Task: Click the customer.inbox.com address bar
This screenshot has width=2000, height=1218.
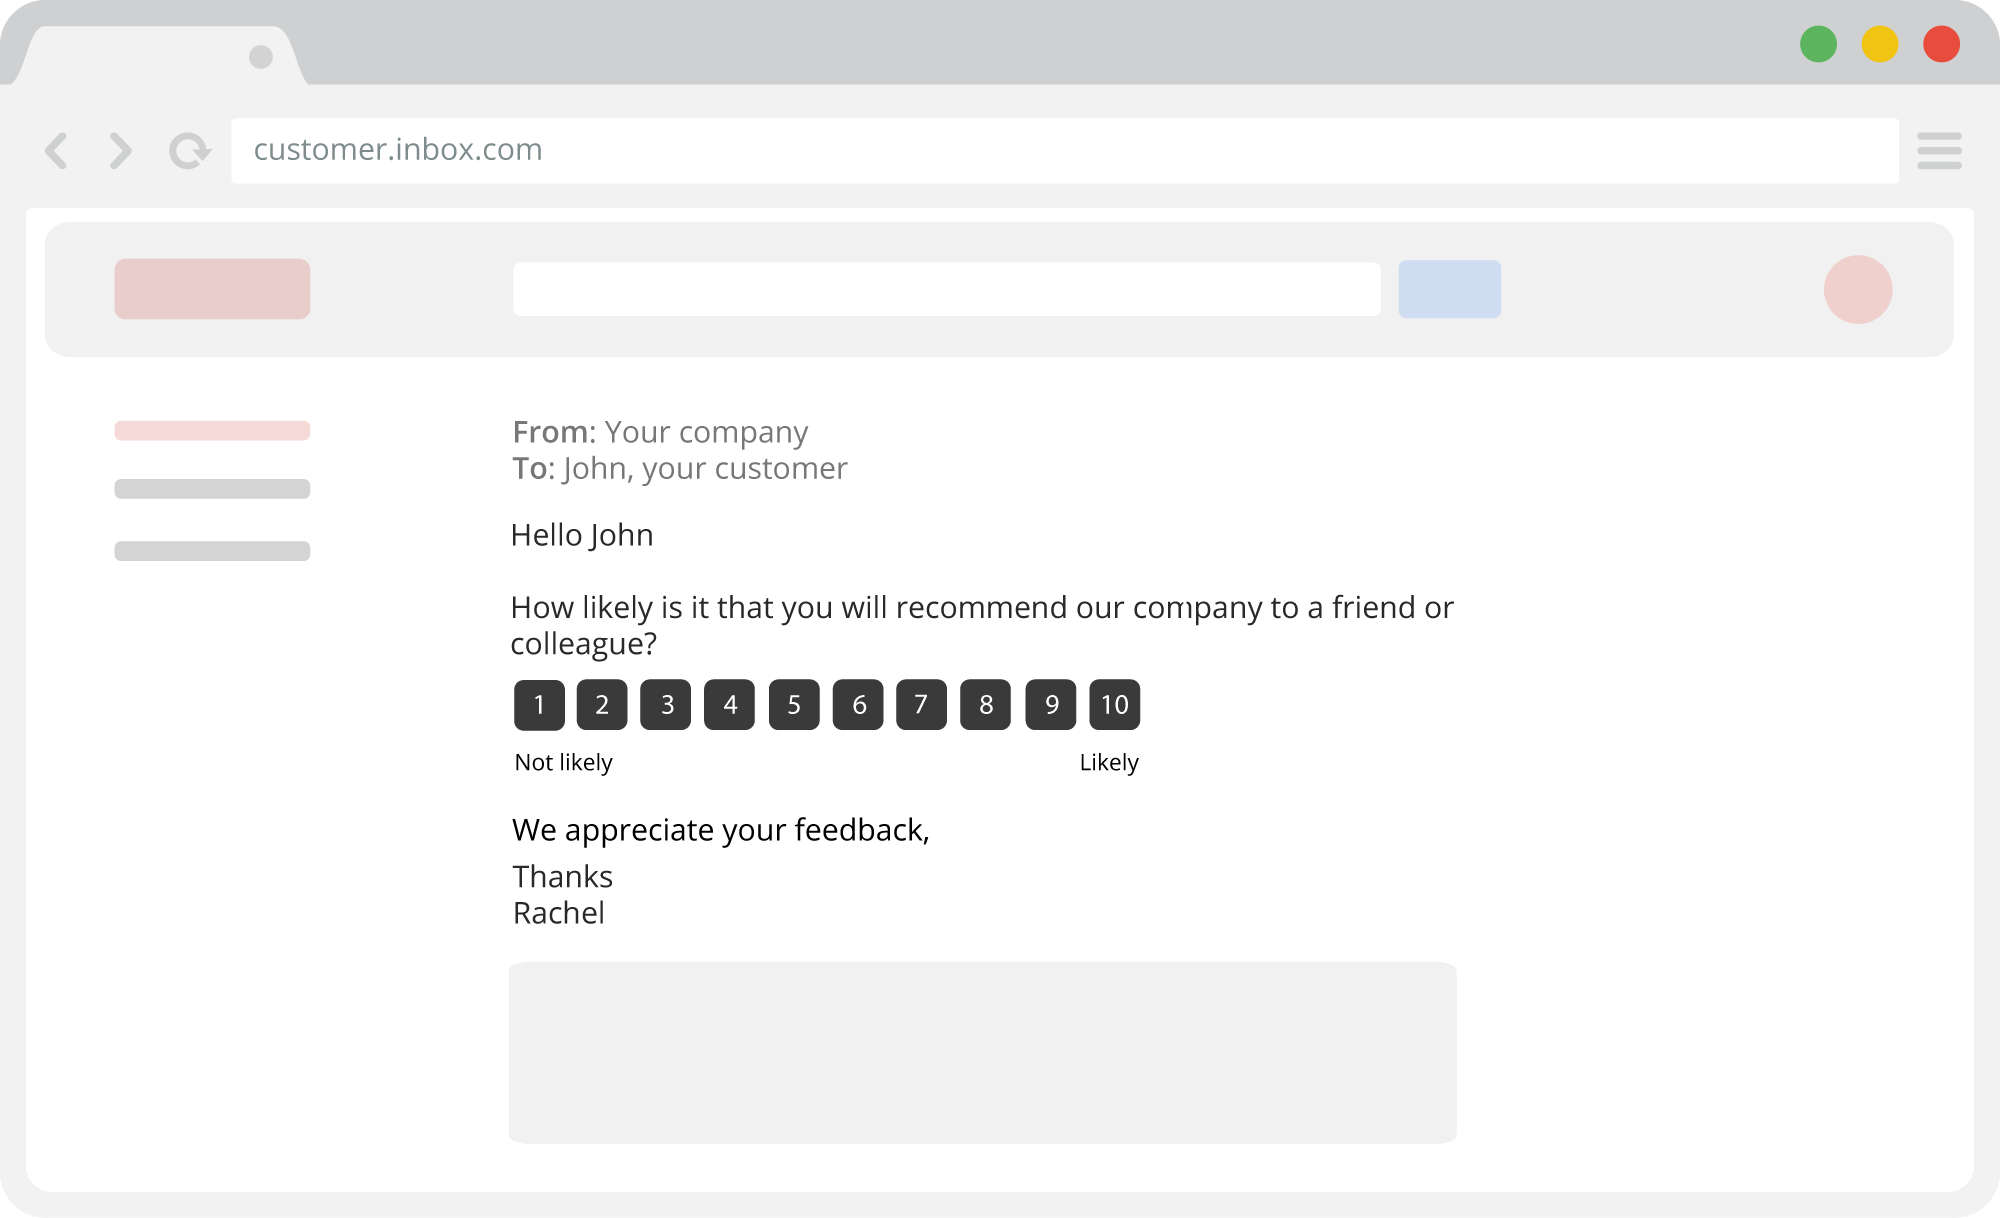Action: pos(1065,151)
